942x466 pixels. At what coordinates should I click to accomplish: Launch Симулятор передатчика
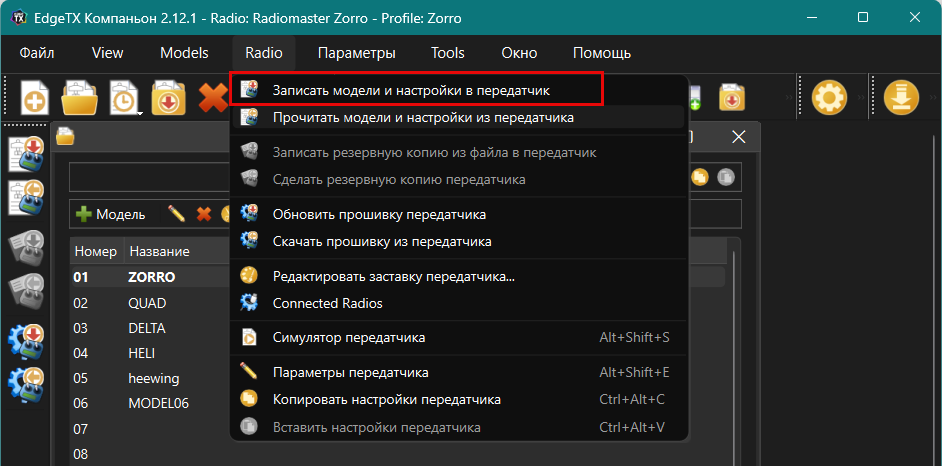point(460,337)
